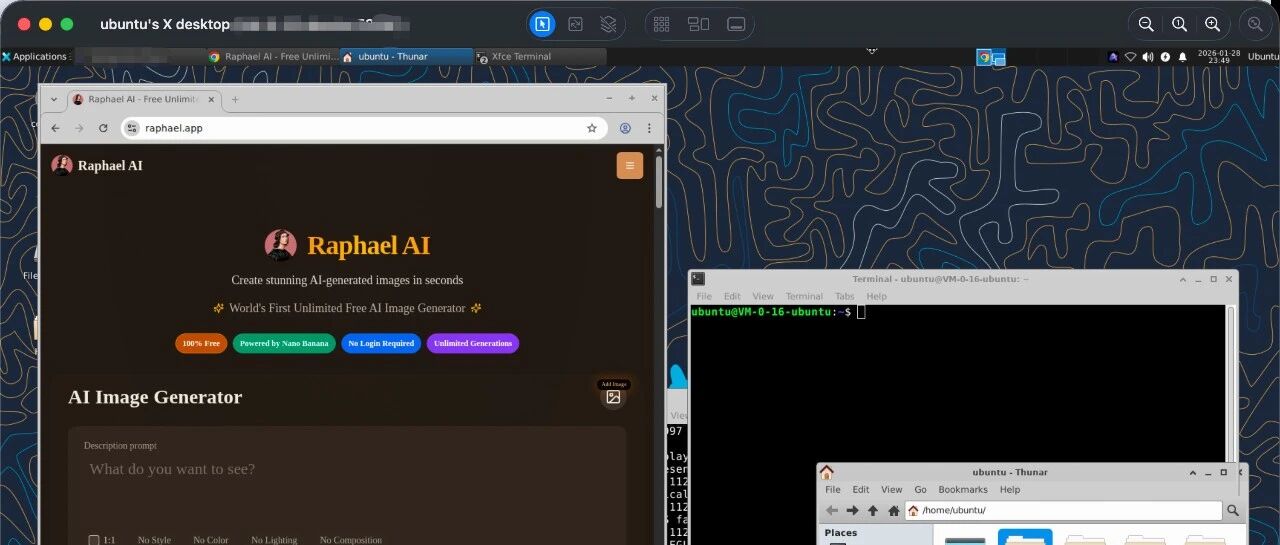Go forward in Chrome browser
The height and width of the screenshot is (545, 1280).
point(79,128)
